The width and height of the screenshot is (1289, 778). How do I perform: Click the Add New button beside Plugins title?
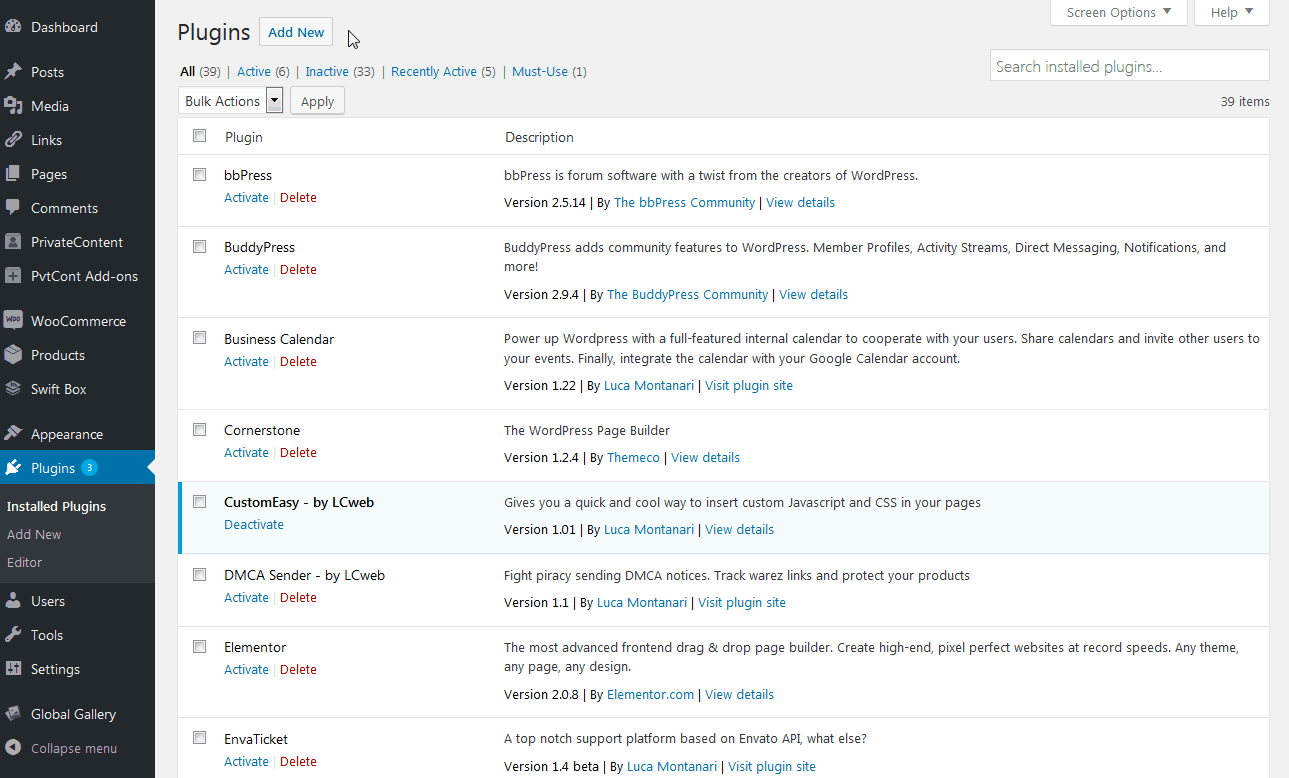tap(296, 32)
